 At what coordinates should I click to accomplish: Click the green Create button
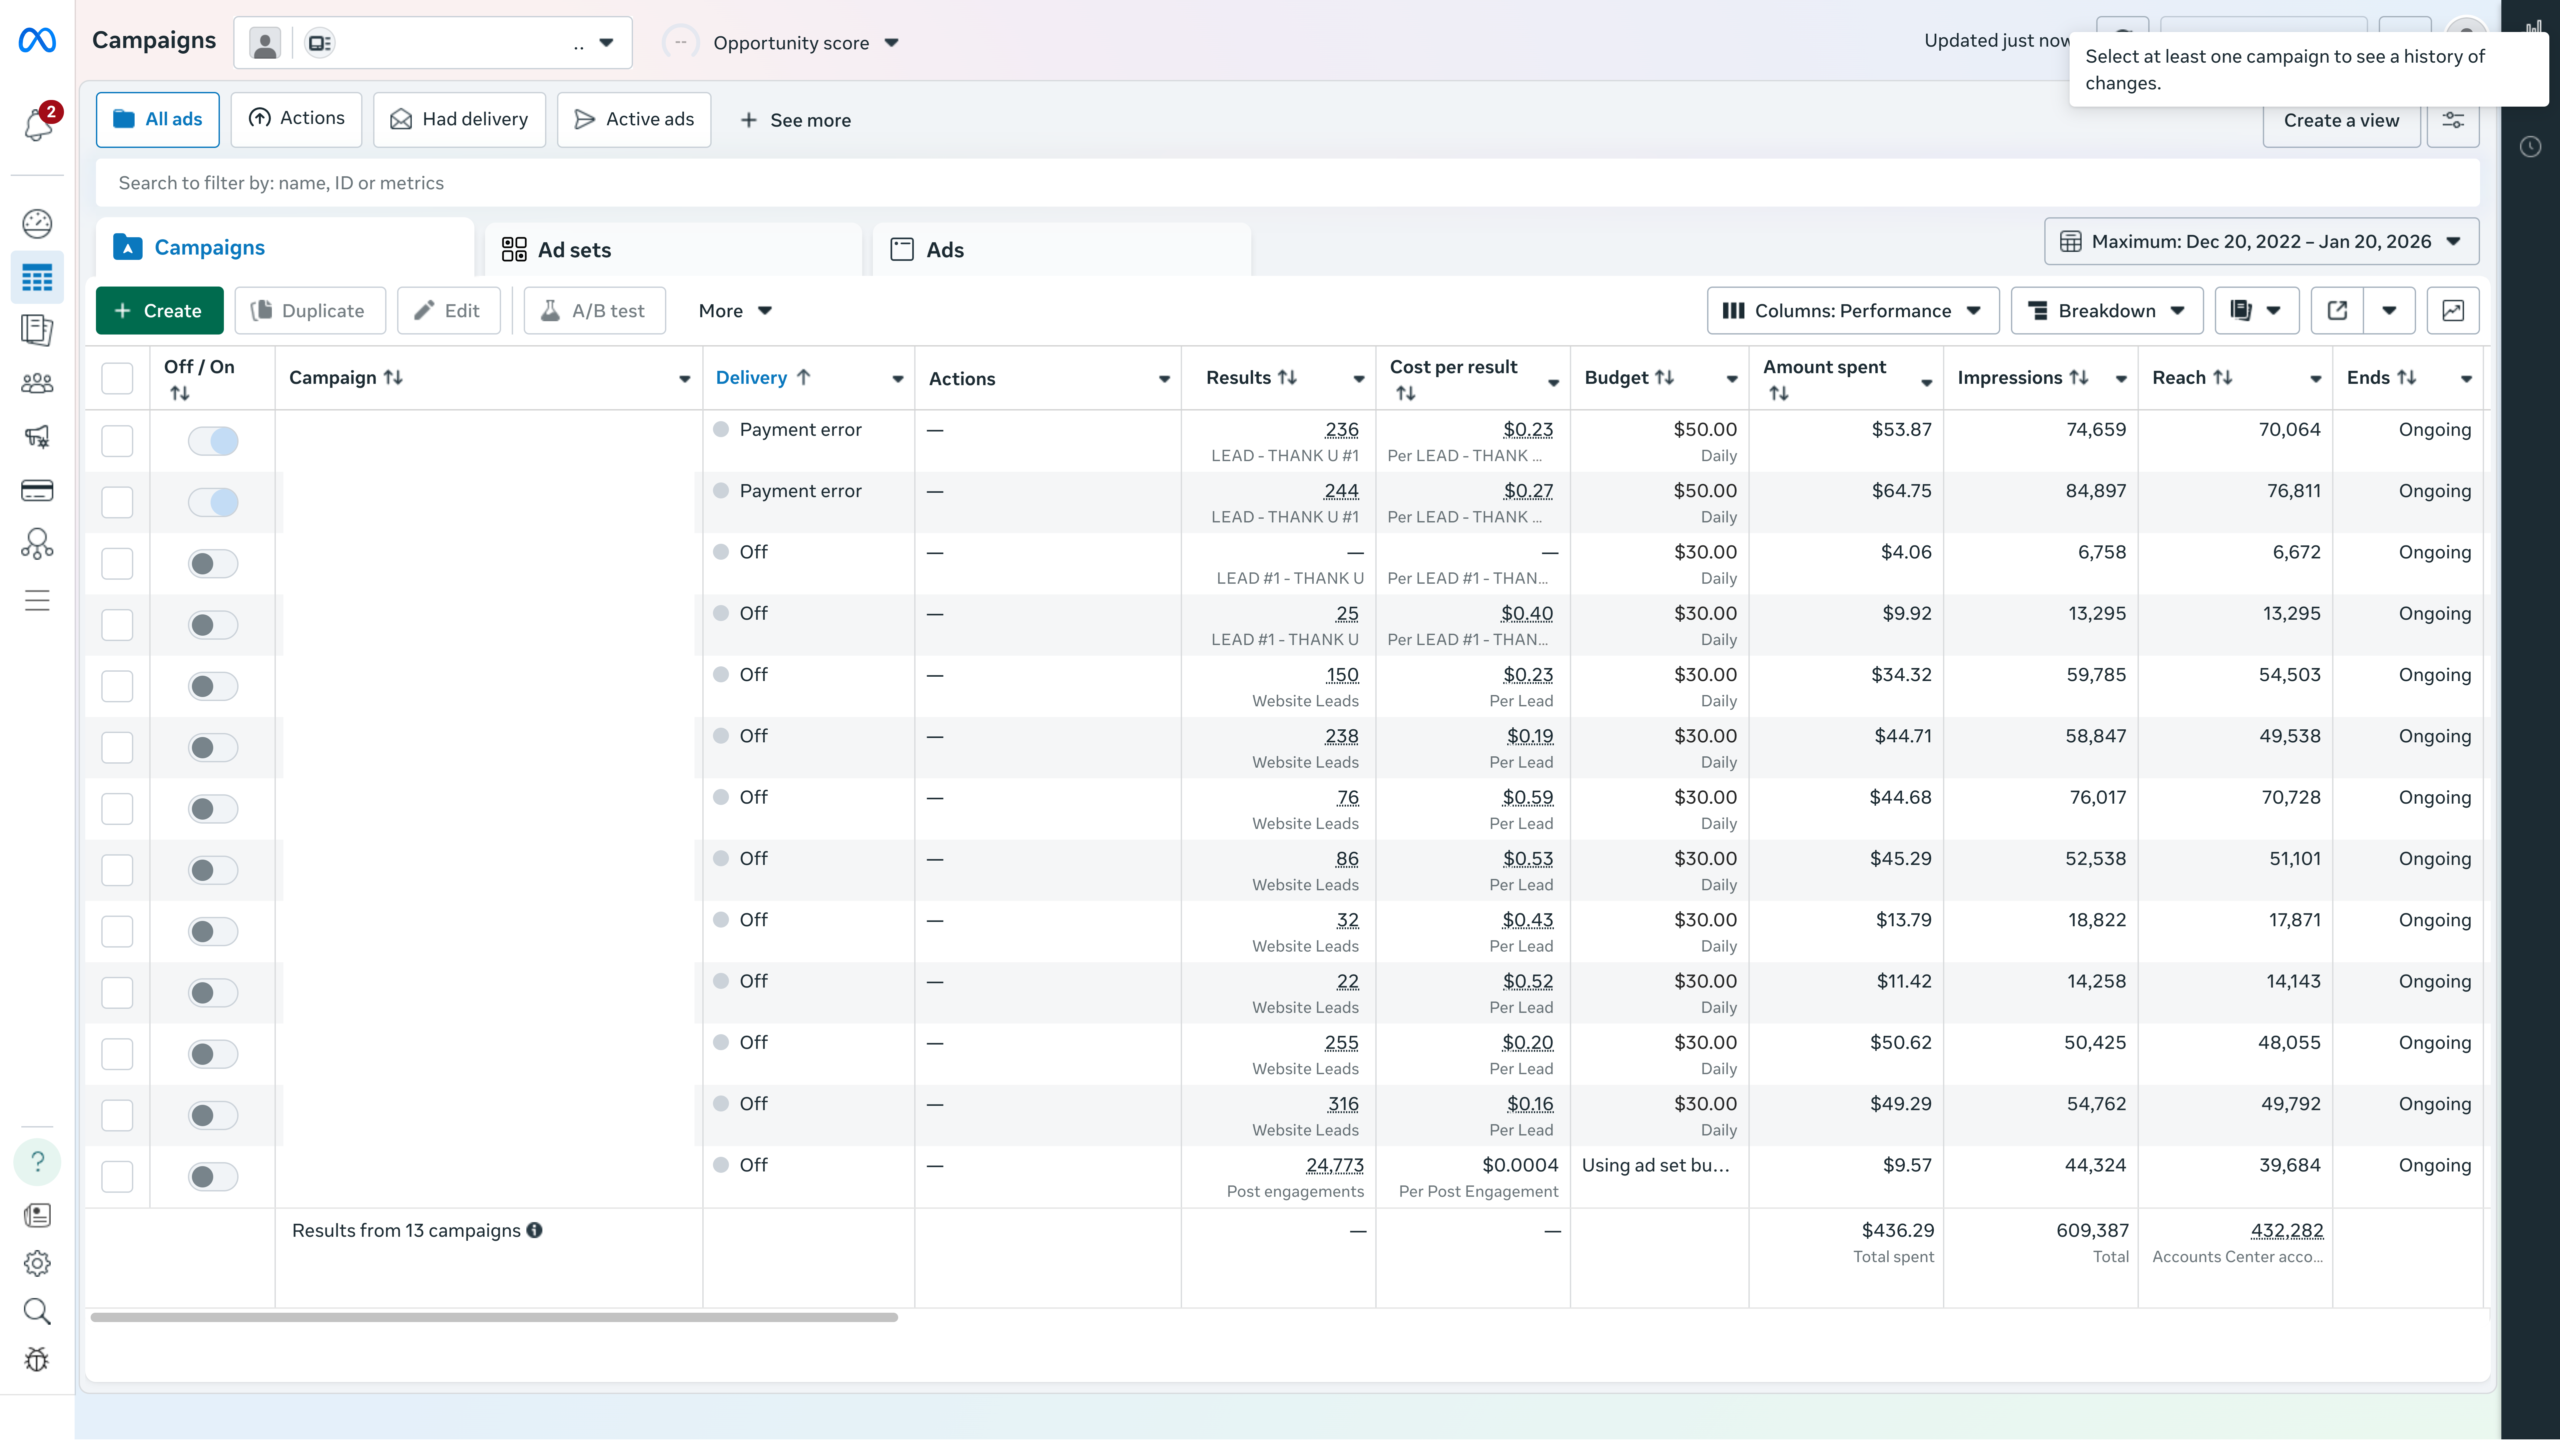pyautogui.click(x=158, y=311)
